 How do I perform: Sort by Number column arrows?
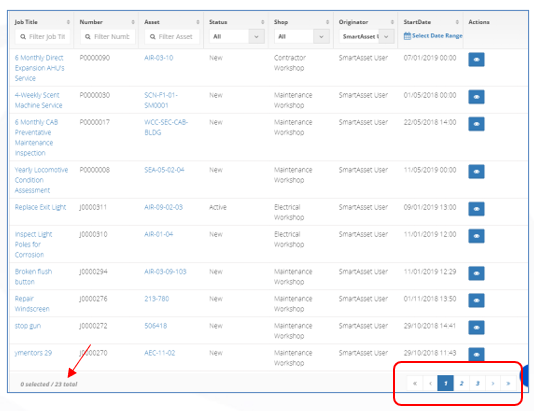pyautogui.click(x=133, y=22)
